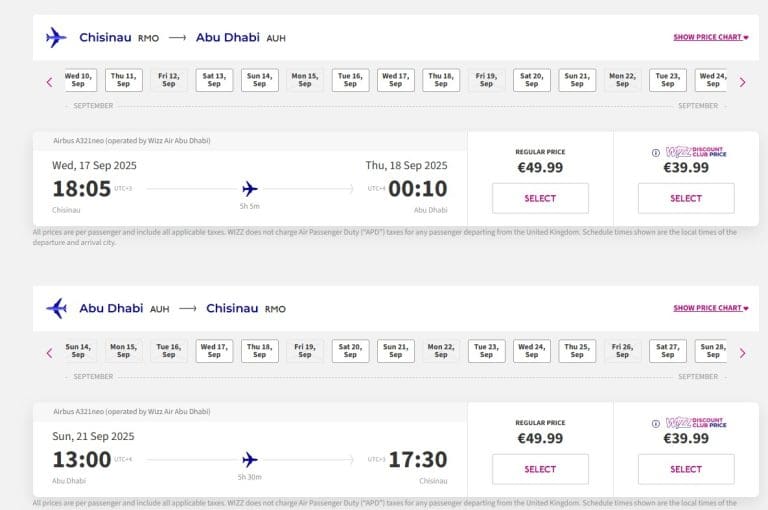The width and height of the screenshot is (768, 510).
Task: Select the Thu 25 Sep return date tab
Action: tap(577, 351)
